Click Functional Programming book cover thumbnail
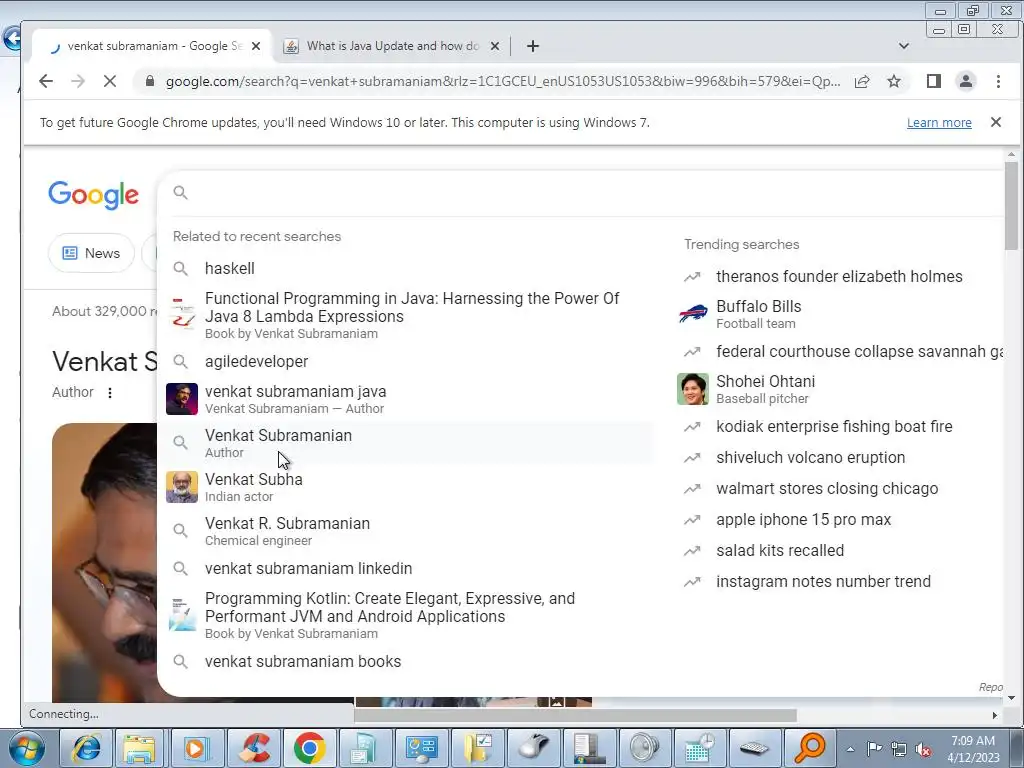The width and height of the screenshot is (1024, 768). pos(182,315)
